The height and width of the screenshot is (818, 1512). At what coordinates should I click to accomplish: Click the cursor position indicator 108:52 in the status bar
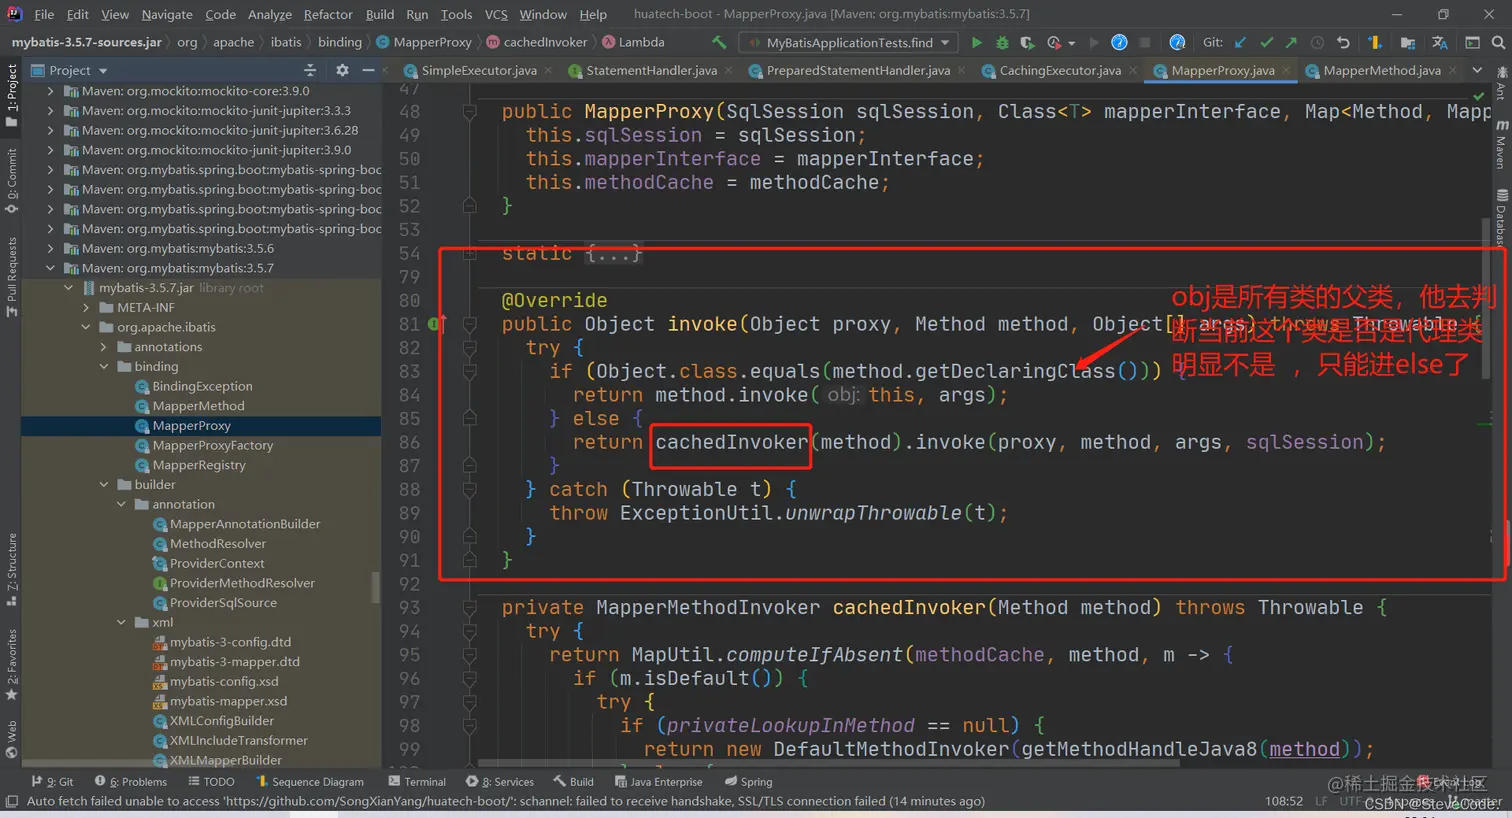click(1284, 801)
